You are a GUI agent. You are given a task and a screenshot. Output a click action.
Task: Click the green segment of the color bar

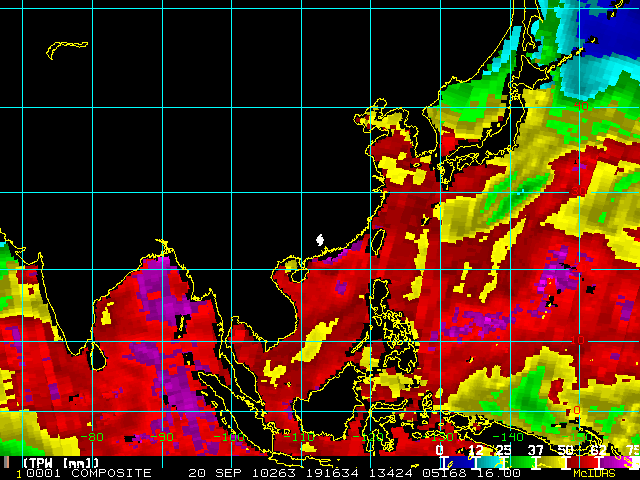click(520, 462)
